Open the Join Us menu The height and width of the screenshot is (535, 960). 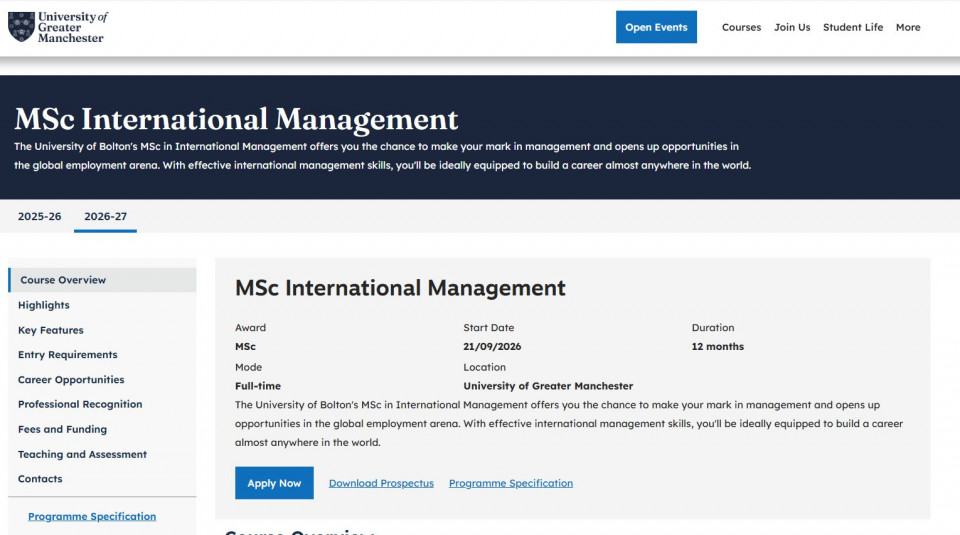tap(792, 27)
